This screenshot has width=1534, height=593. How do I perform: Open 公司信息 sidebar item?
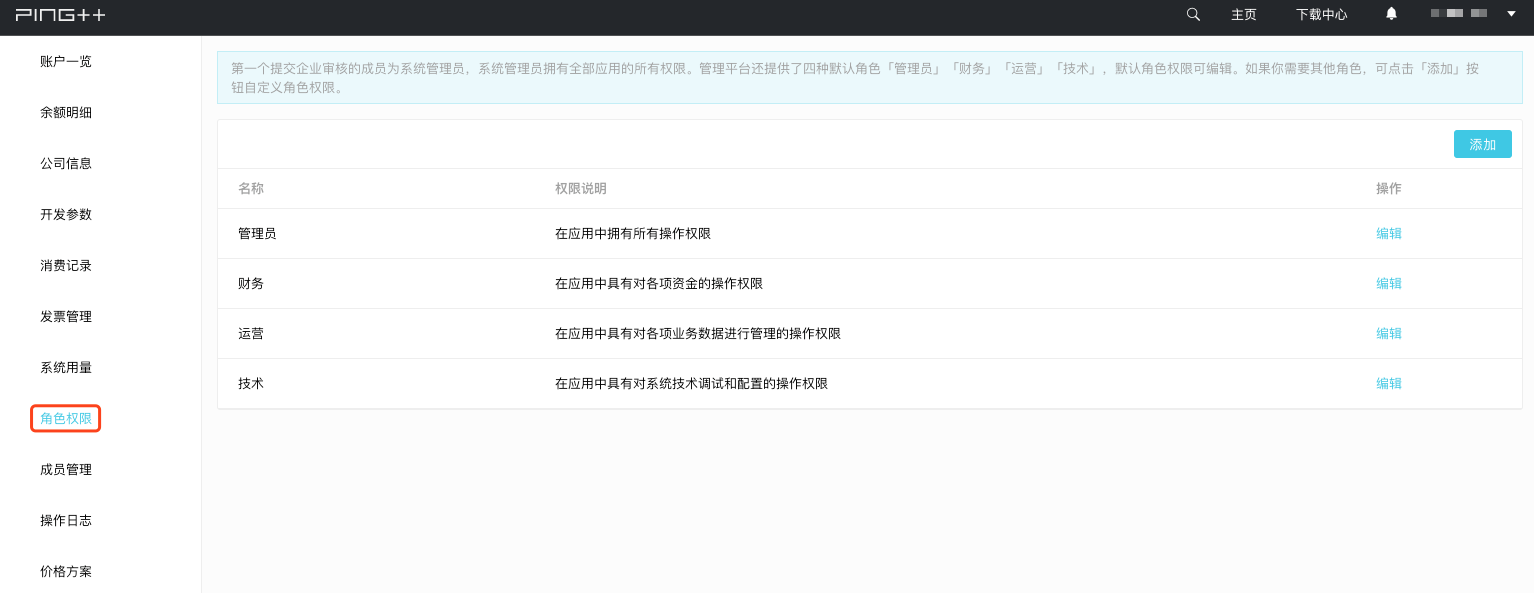point(66,163)
